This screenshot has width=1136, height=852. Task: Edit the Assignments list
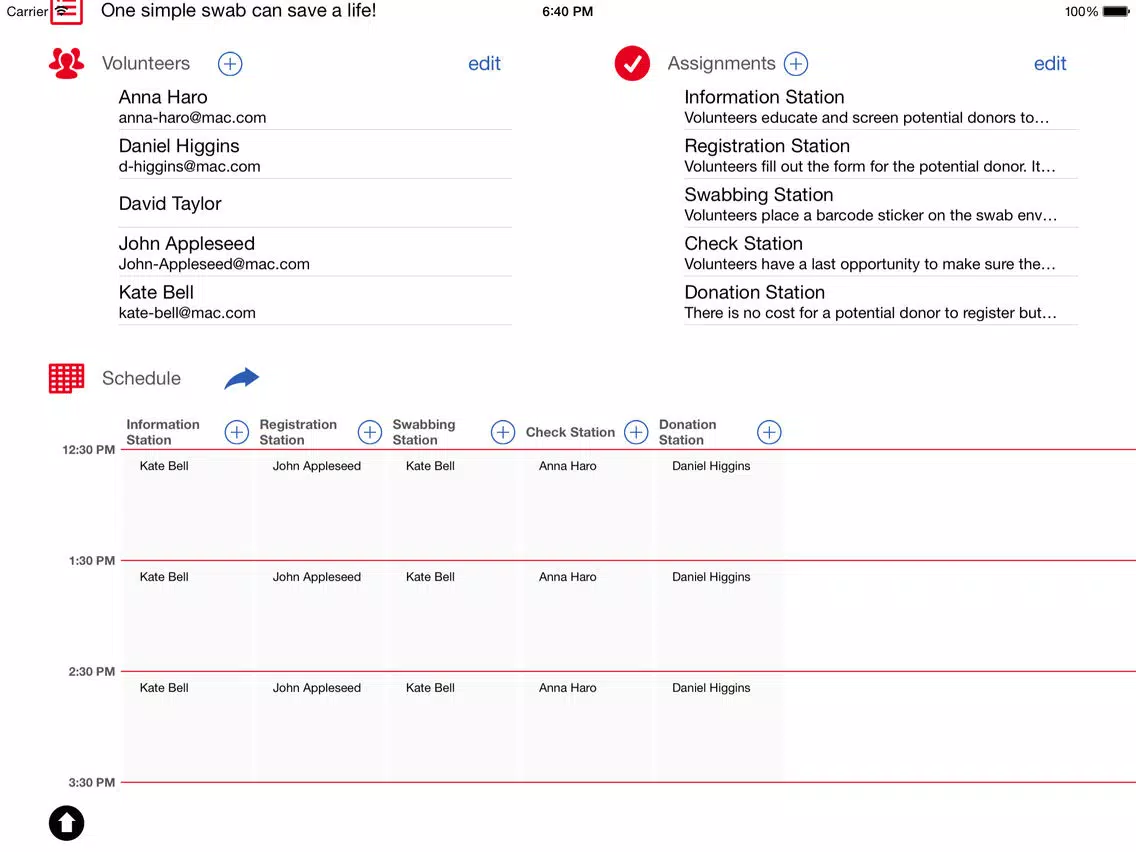(1050, 64)
